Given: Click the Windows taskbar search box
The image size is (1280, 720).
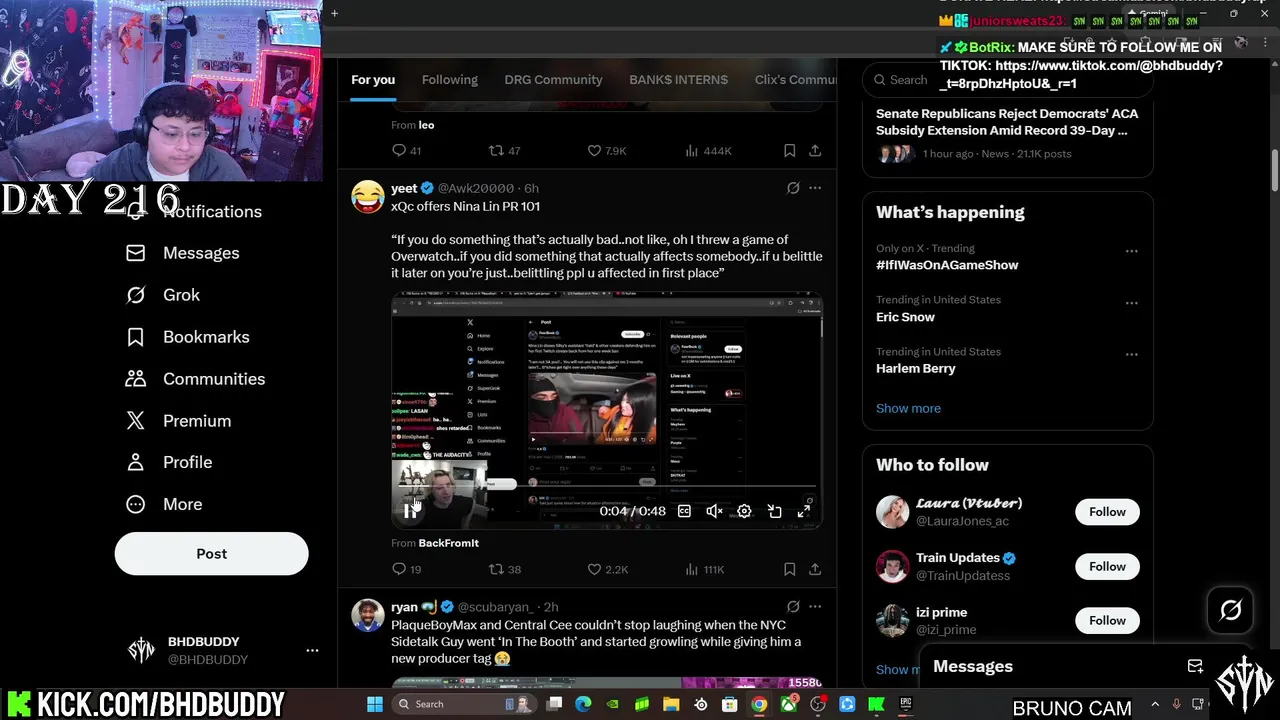Looking at the screenshot, I should pyautogui.click(x=464, y=704).
